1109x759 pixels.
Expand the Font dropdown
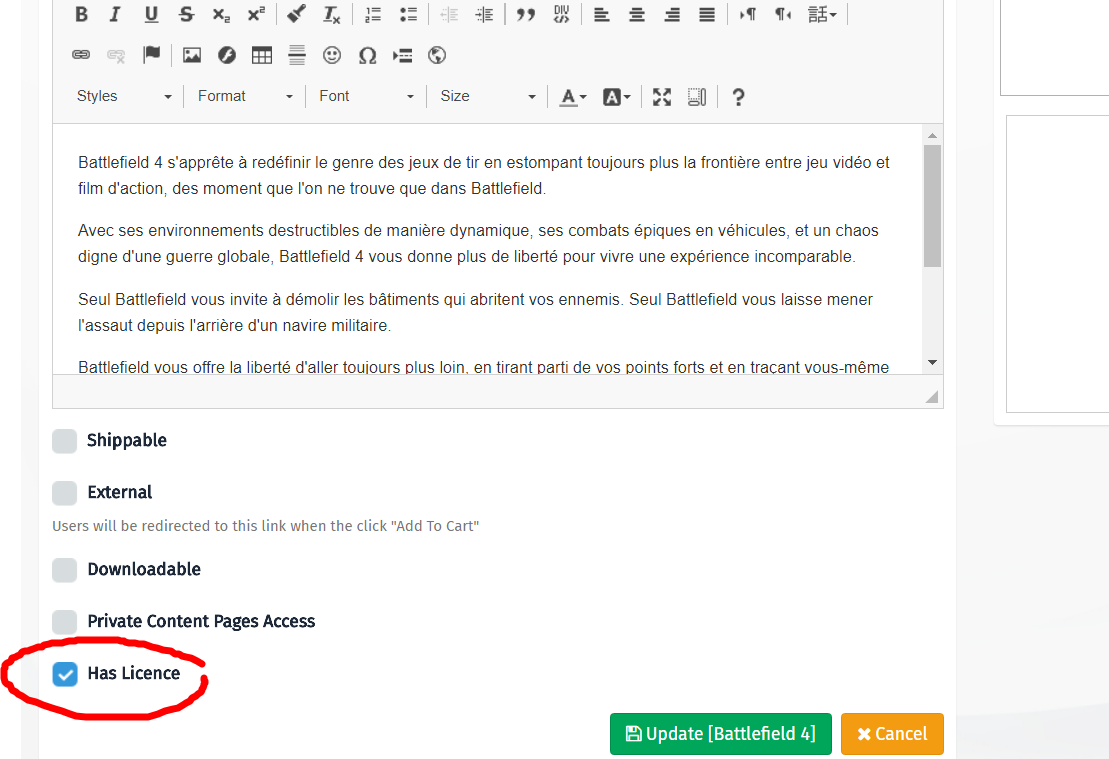(x=366, y=97)
